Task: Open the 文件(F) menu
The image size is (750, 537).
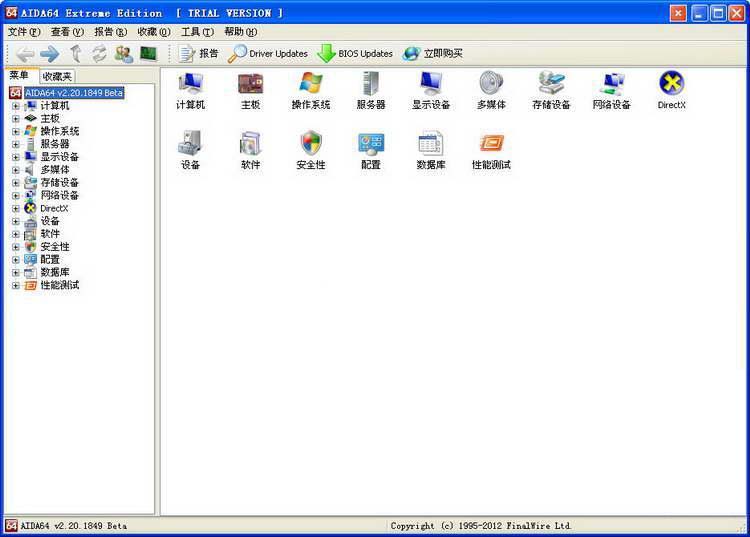Action: [24, 32]
